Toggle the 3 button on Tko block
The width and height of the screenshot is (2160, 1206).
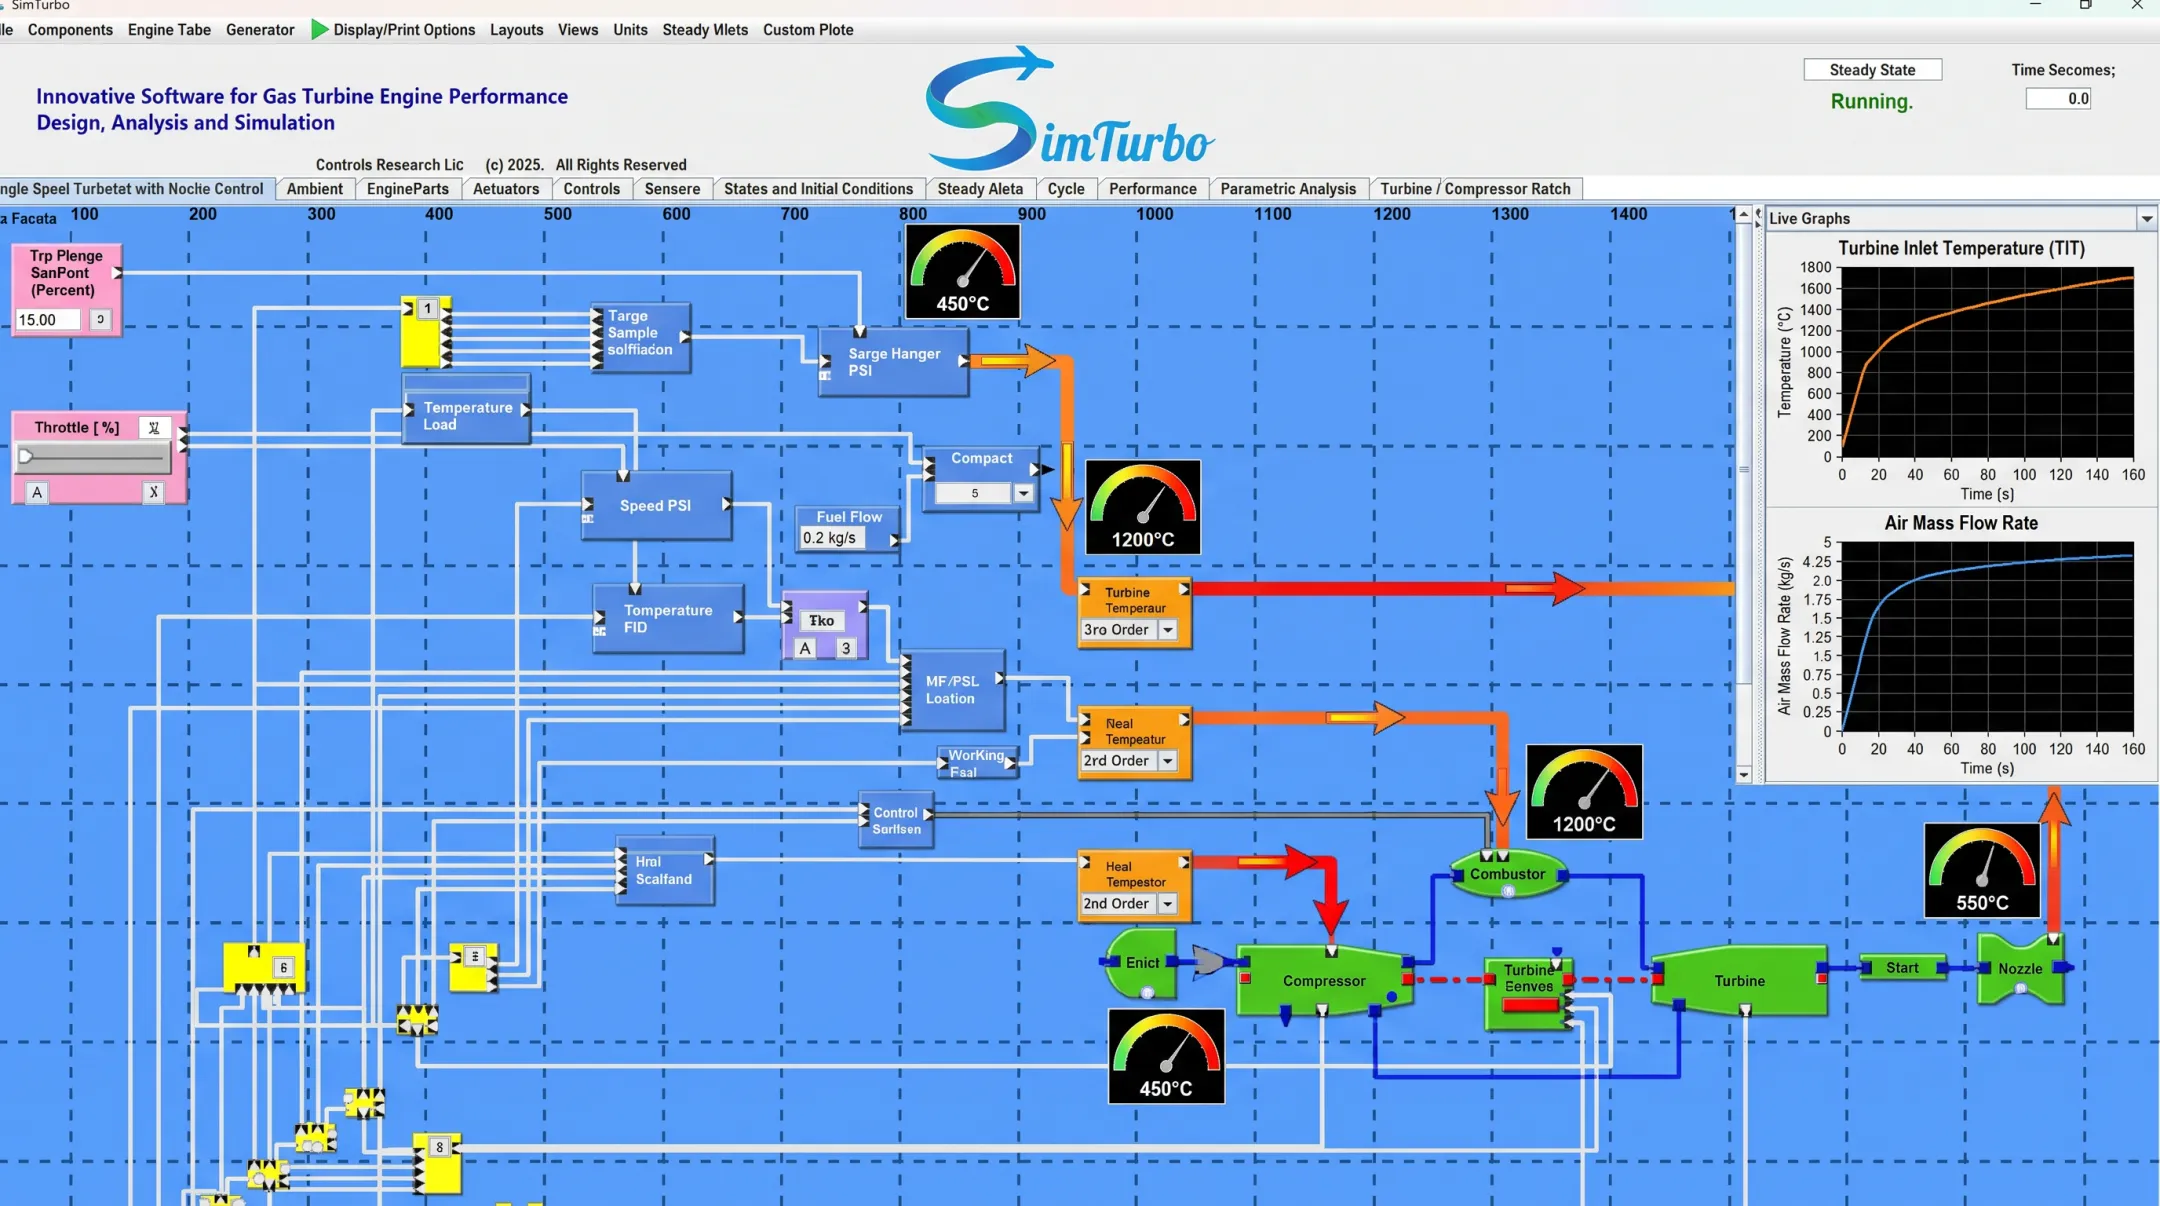coord(846,648)
